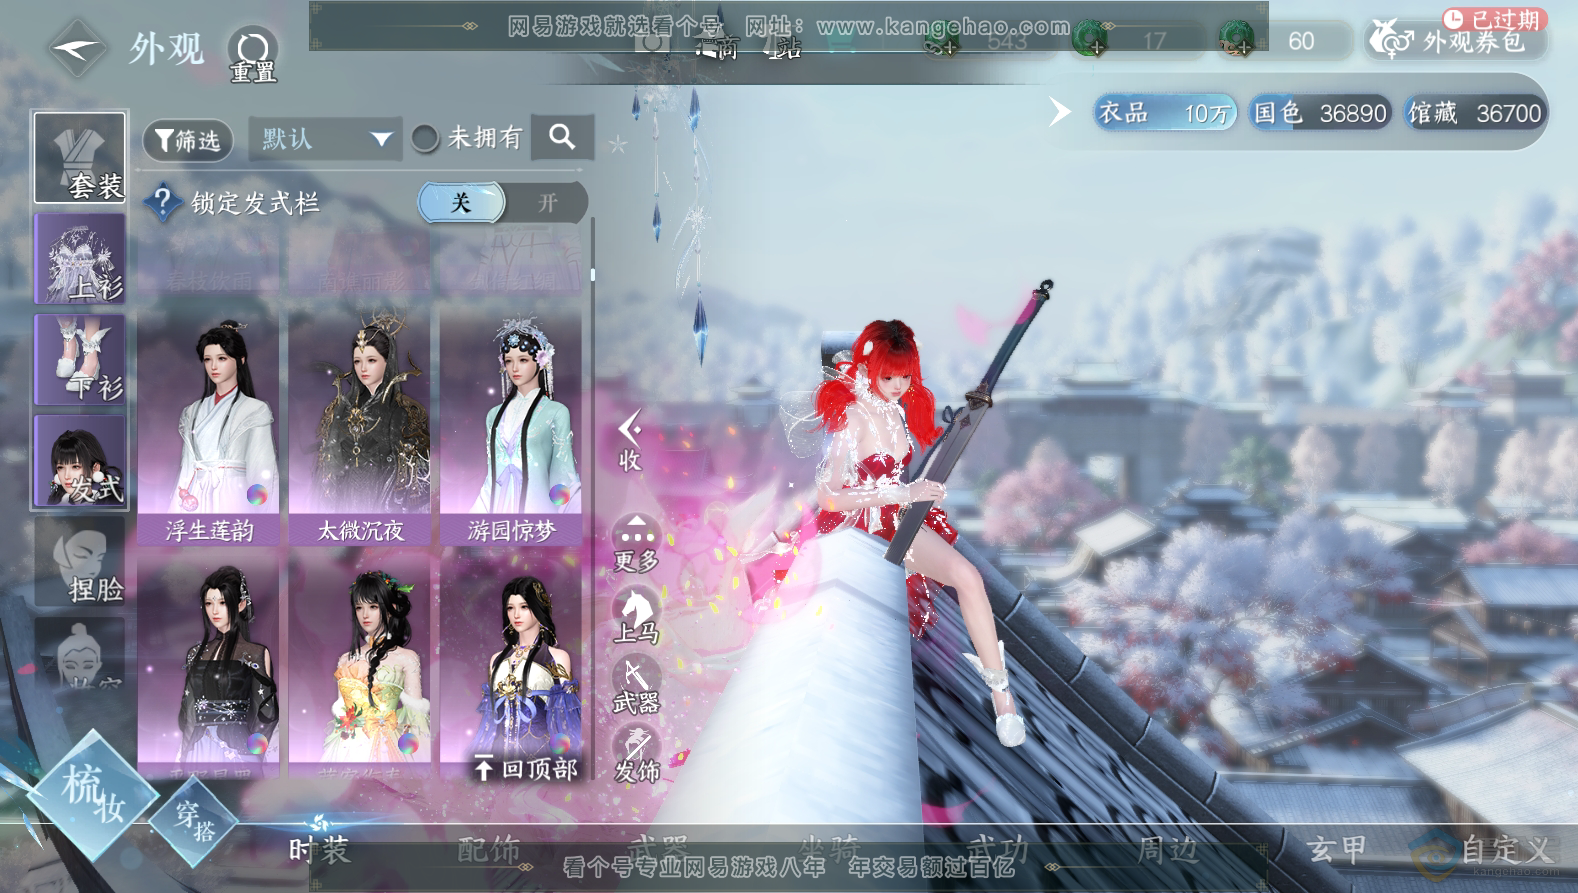Screen dimensions: 1578x893
Task: Expand stats with the white arrow beside 衣品
Action: pyautogui.click(x=1059, y=111)
